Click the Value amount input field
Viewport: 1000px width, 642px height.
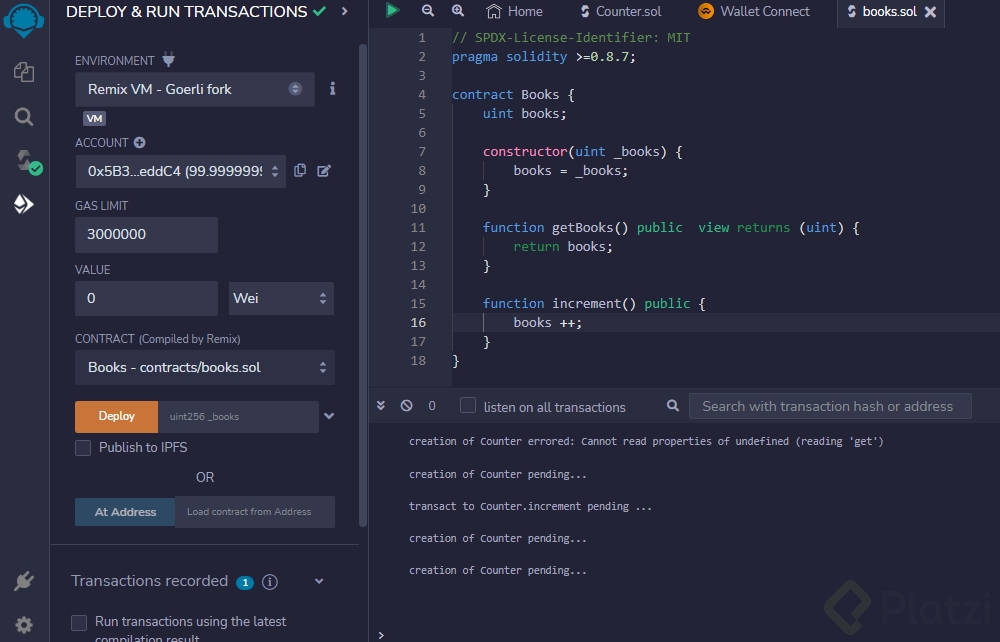click(147, 298)
